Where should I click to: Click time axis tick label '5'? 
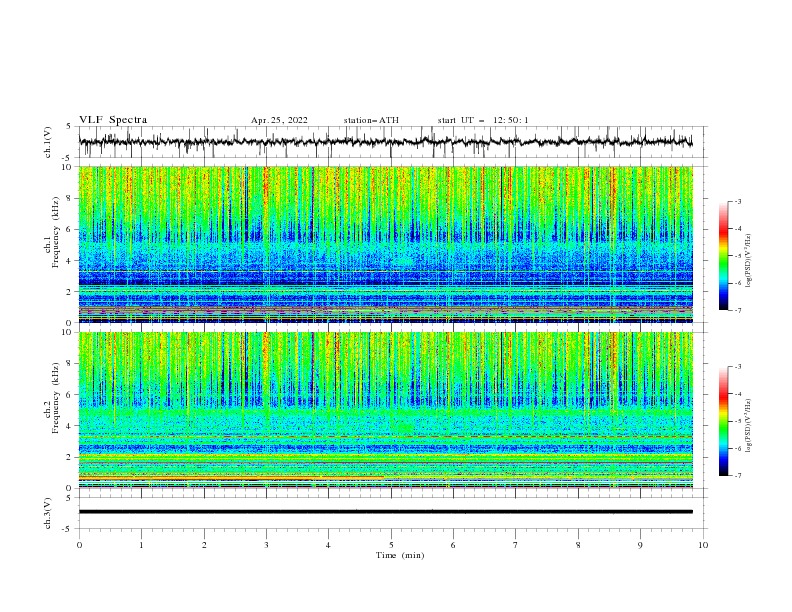pyautogui.click(x=391, y=545)
